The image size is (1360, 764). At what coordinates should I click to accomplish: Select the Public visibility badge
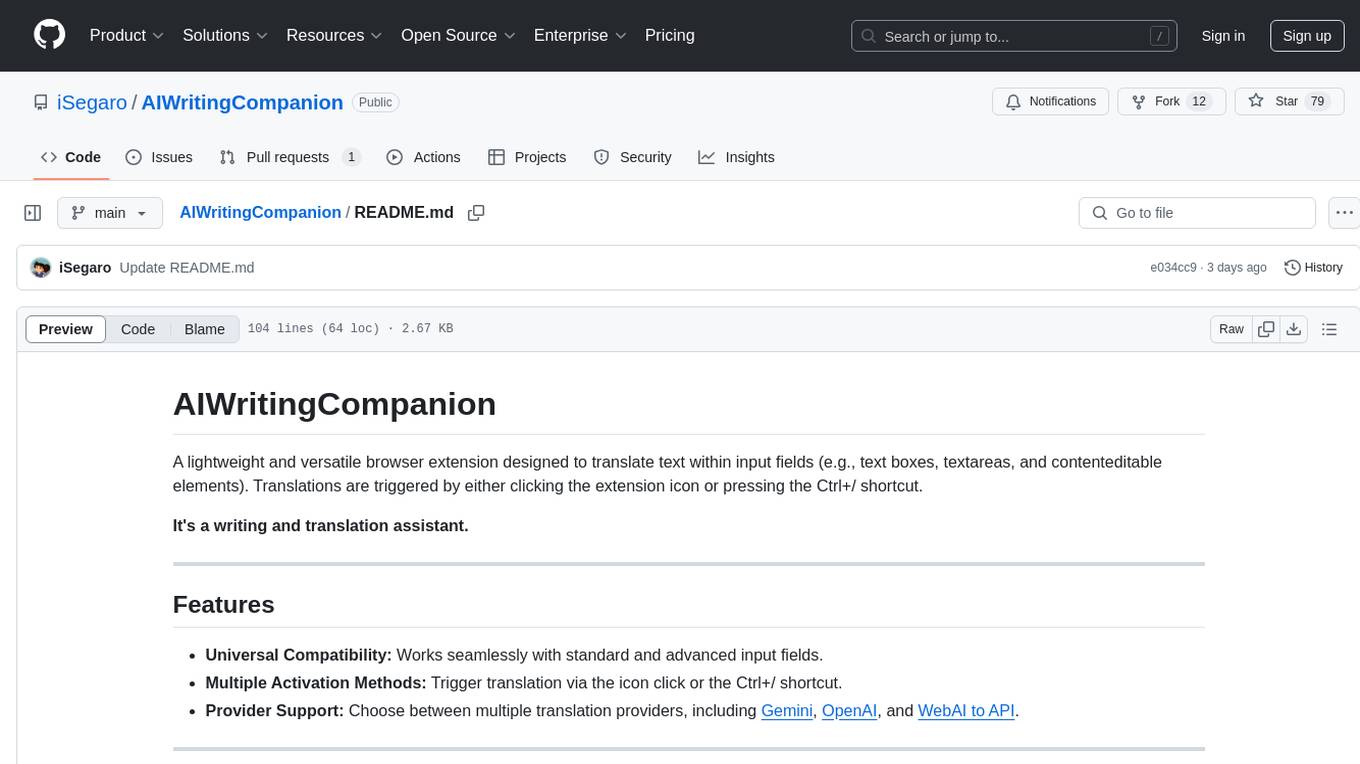click(375, 102)
